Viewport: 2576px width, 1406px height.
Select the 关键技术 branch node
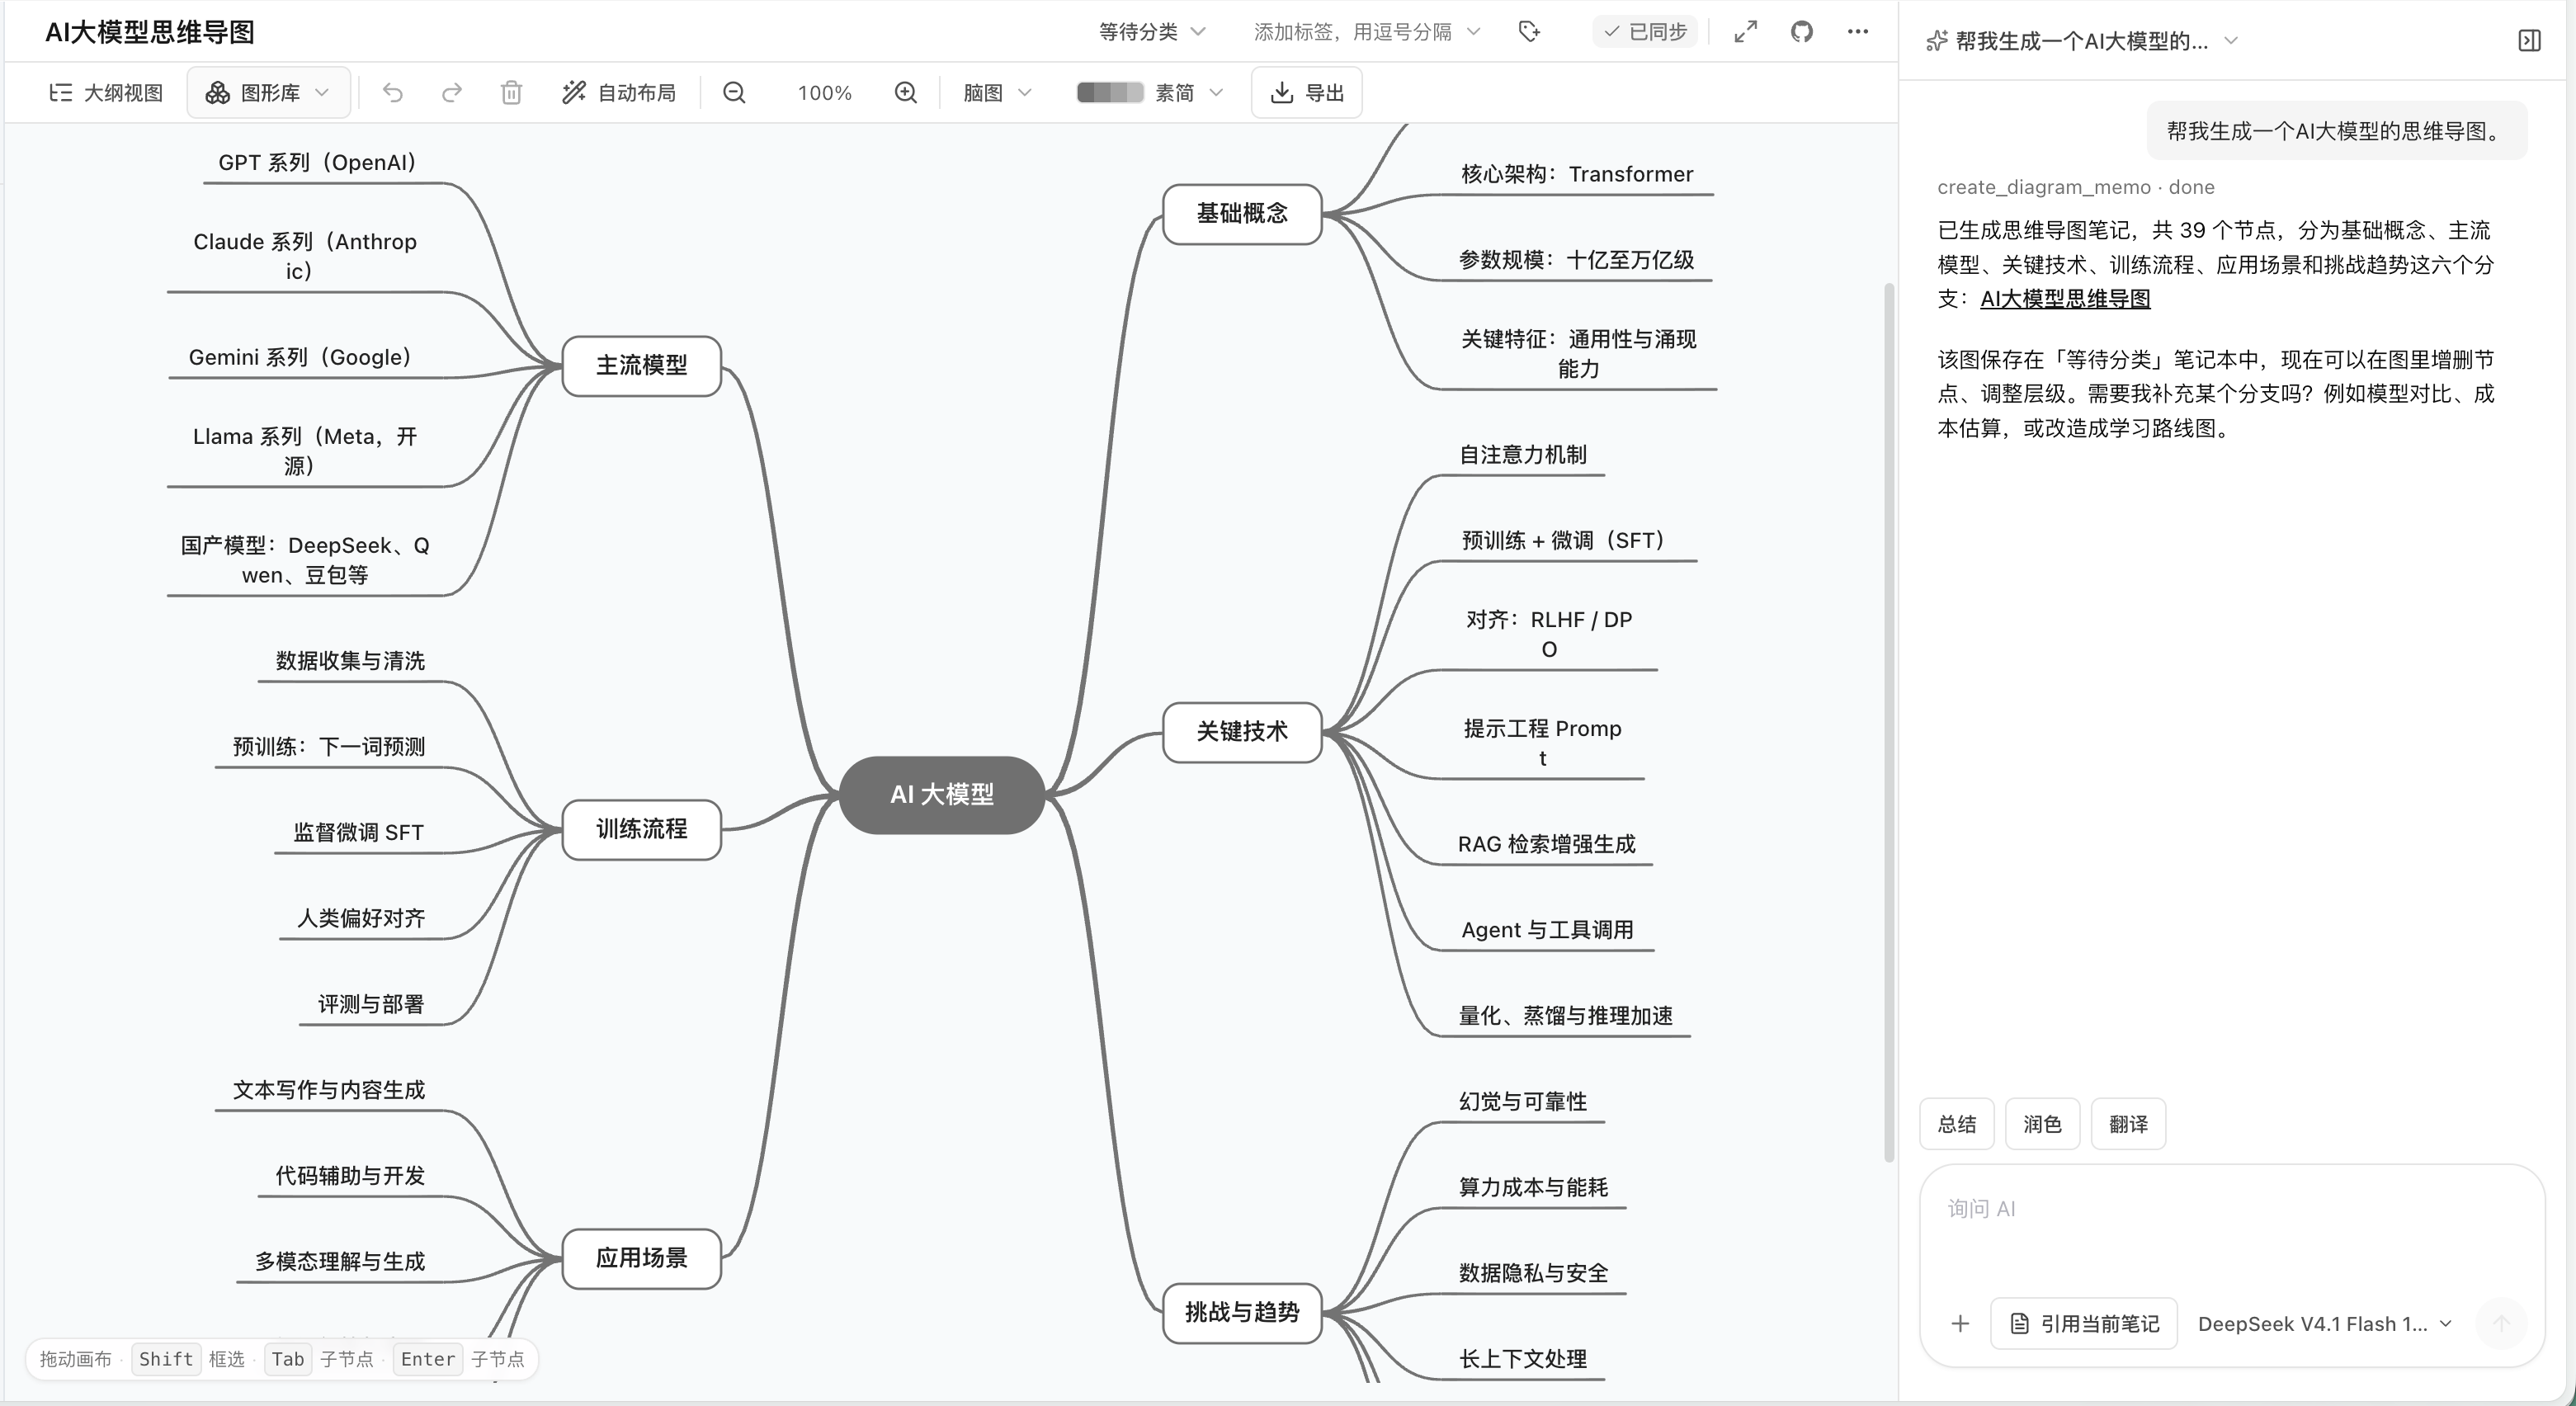[x=1242, y=732]
